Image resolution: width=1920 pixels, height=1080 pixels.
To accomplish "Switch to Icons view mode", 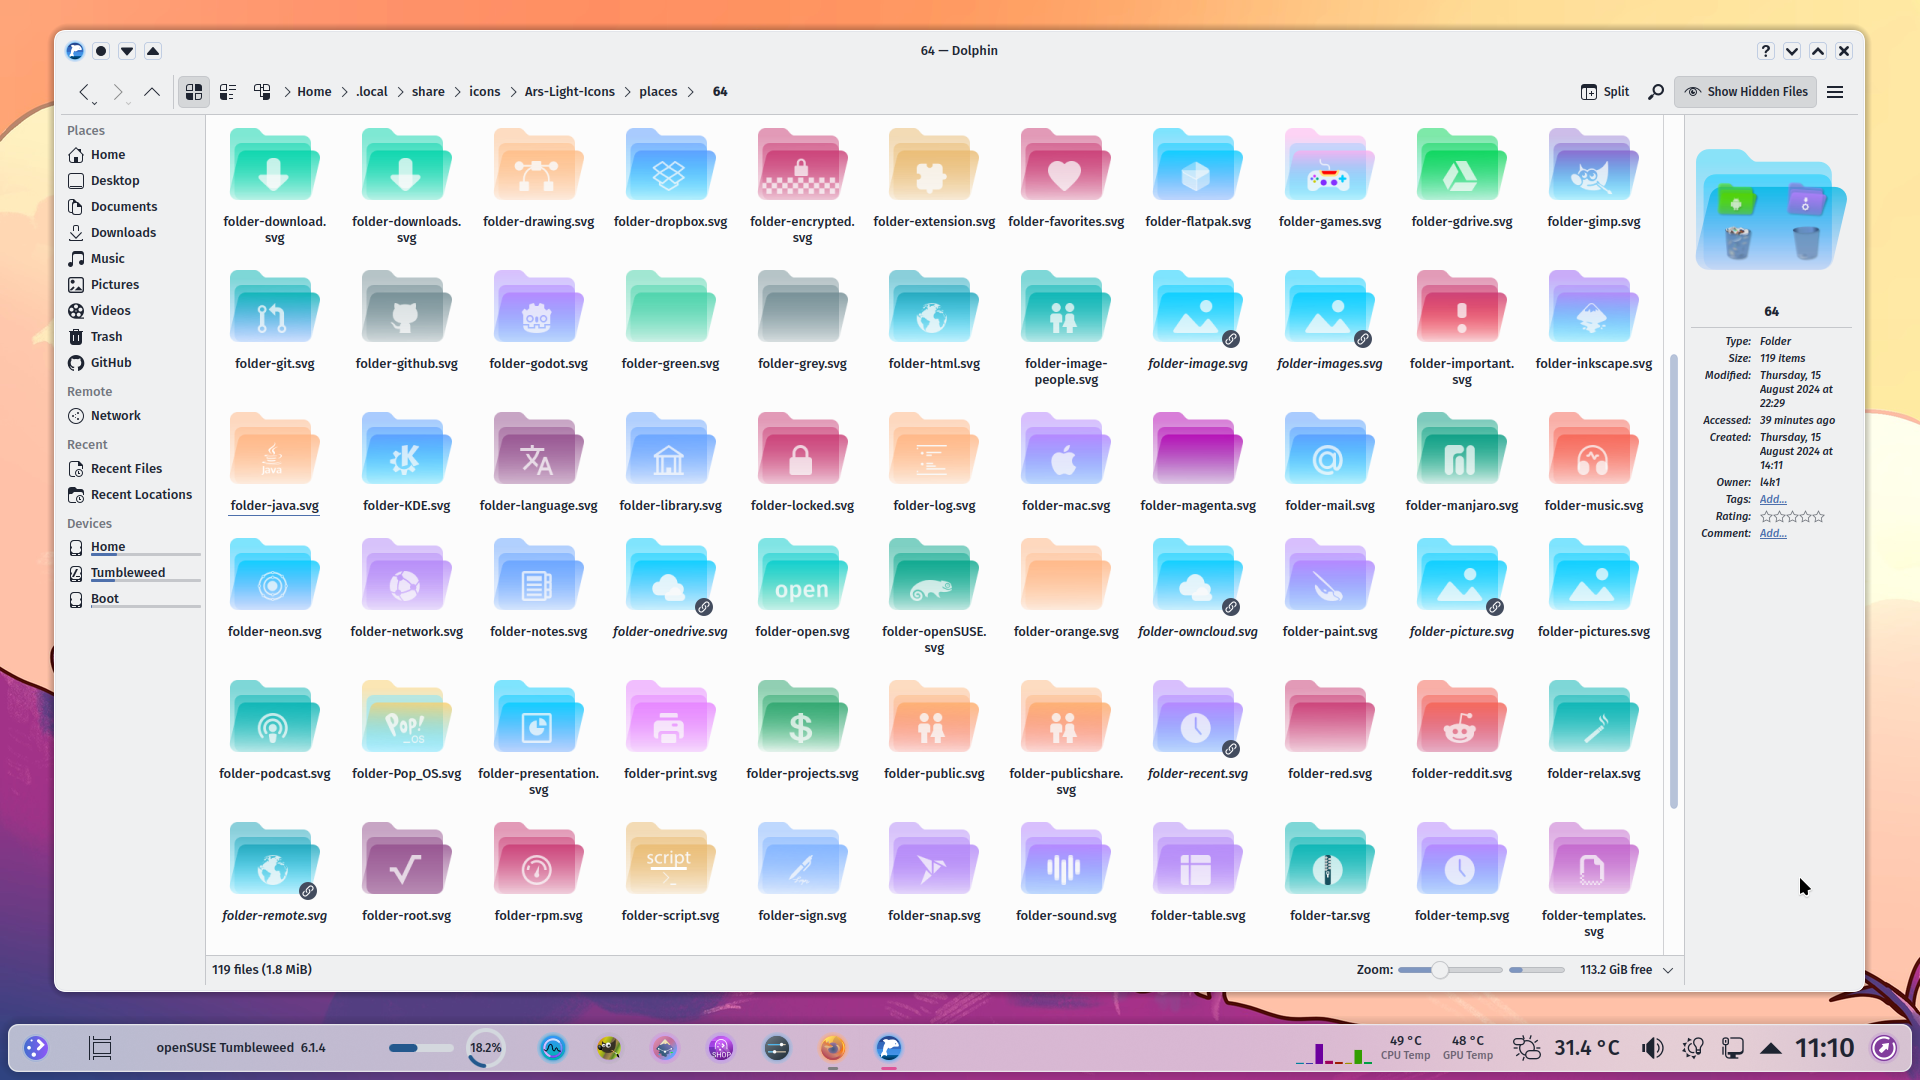I will tap(194, 92).
